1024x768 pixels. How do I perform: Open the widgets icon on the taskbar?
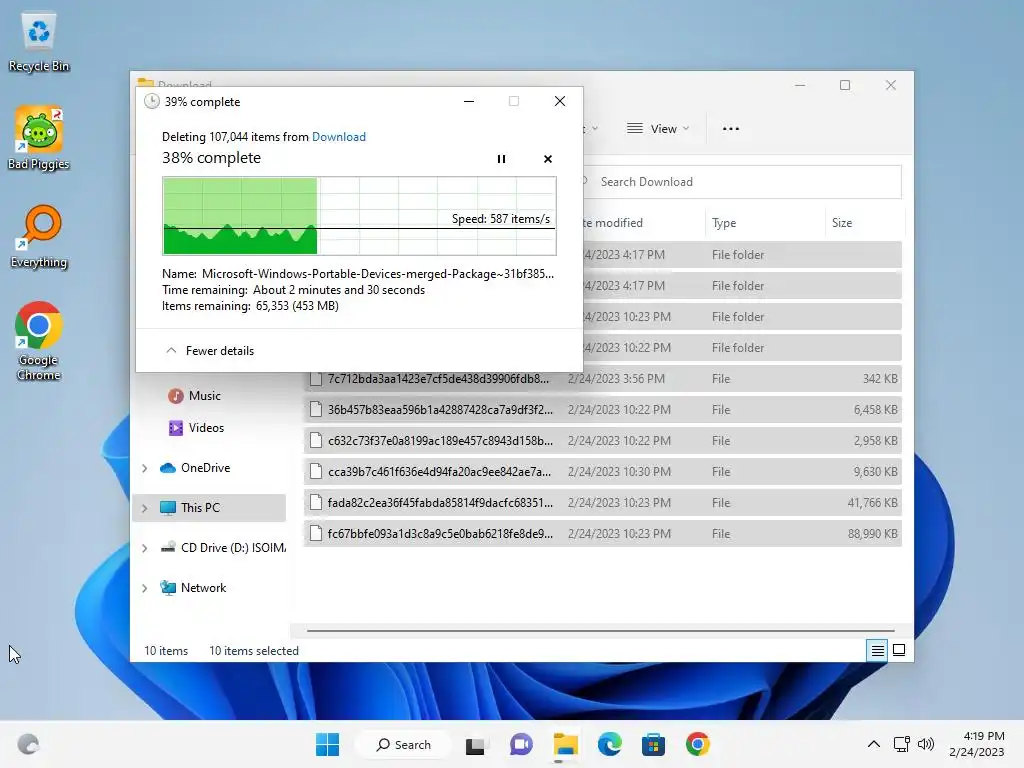point(28,744)
